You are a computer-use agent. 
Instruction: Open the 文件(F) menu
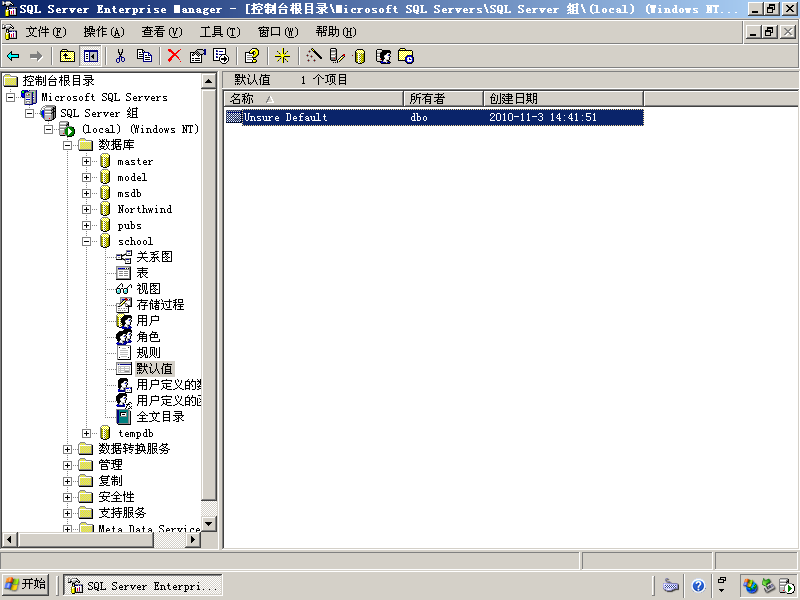(x=46, y=32)
